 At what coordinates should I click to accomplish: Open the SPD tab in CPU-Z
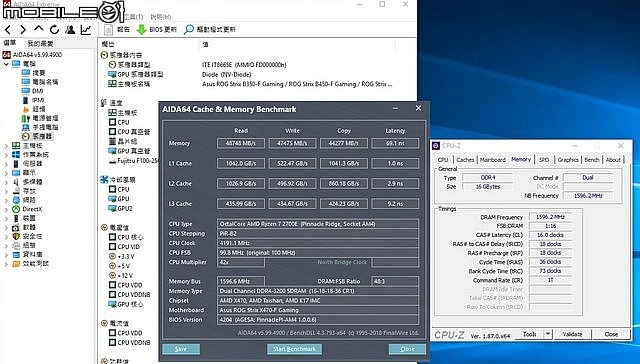coord(544,160)
